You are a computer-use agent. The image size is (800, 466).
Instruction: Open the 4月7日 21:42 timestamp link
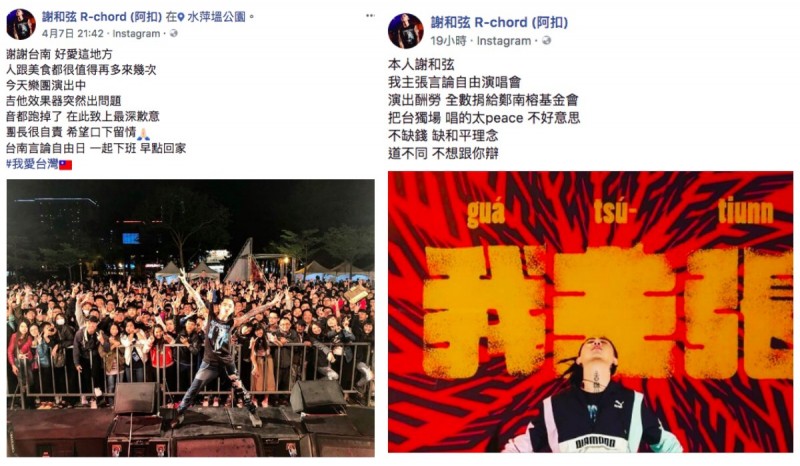point(72,34)
